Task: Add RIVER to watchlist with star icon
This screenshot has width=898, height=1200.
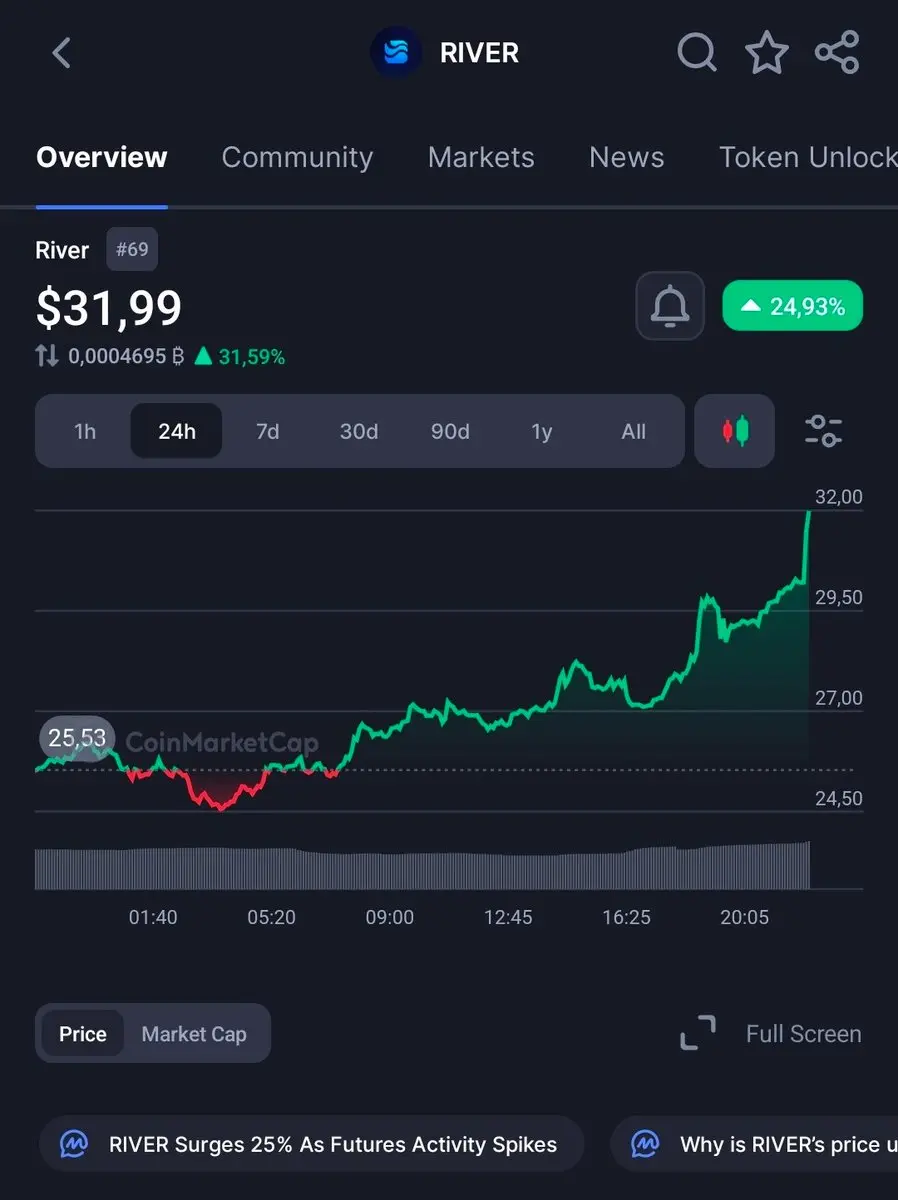Action: tap(767, 53)
